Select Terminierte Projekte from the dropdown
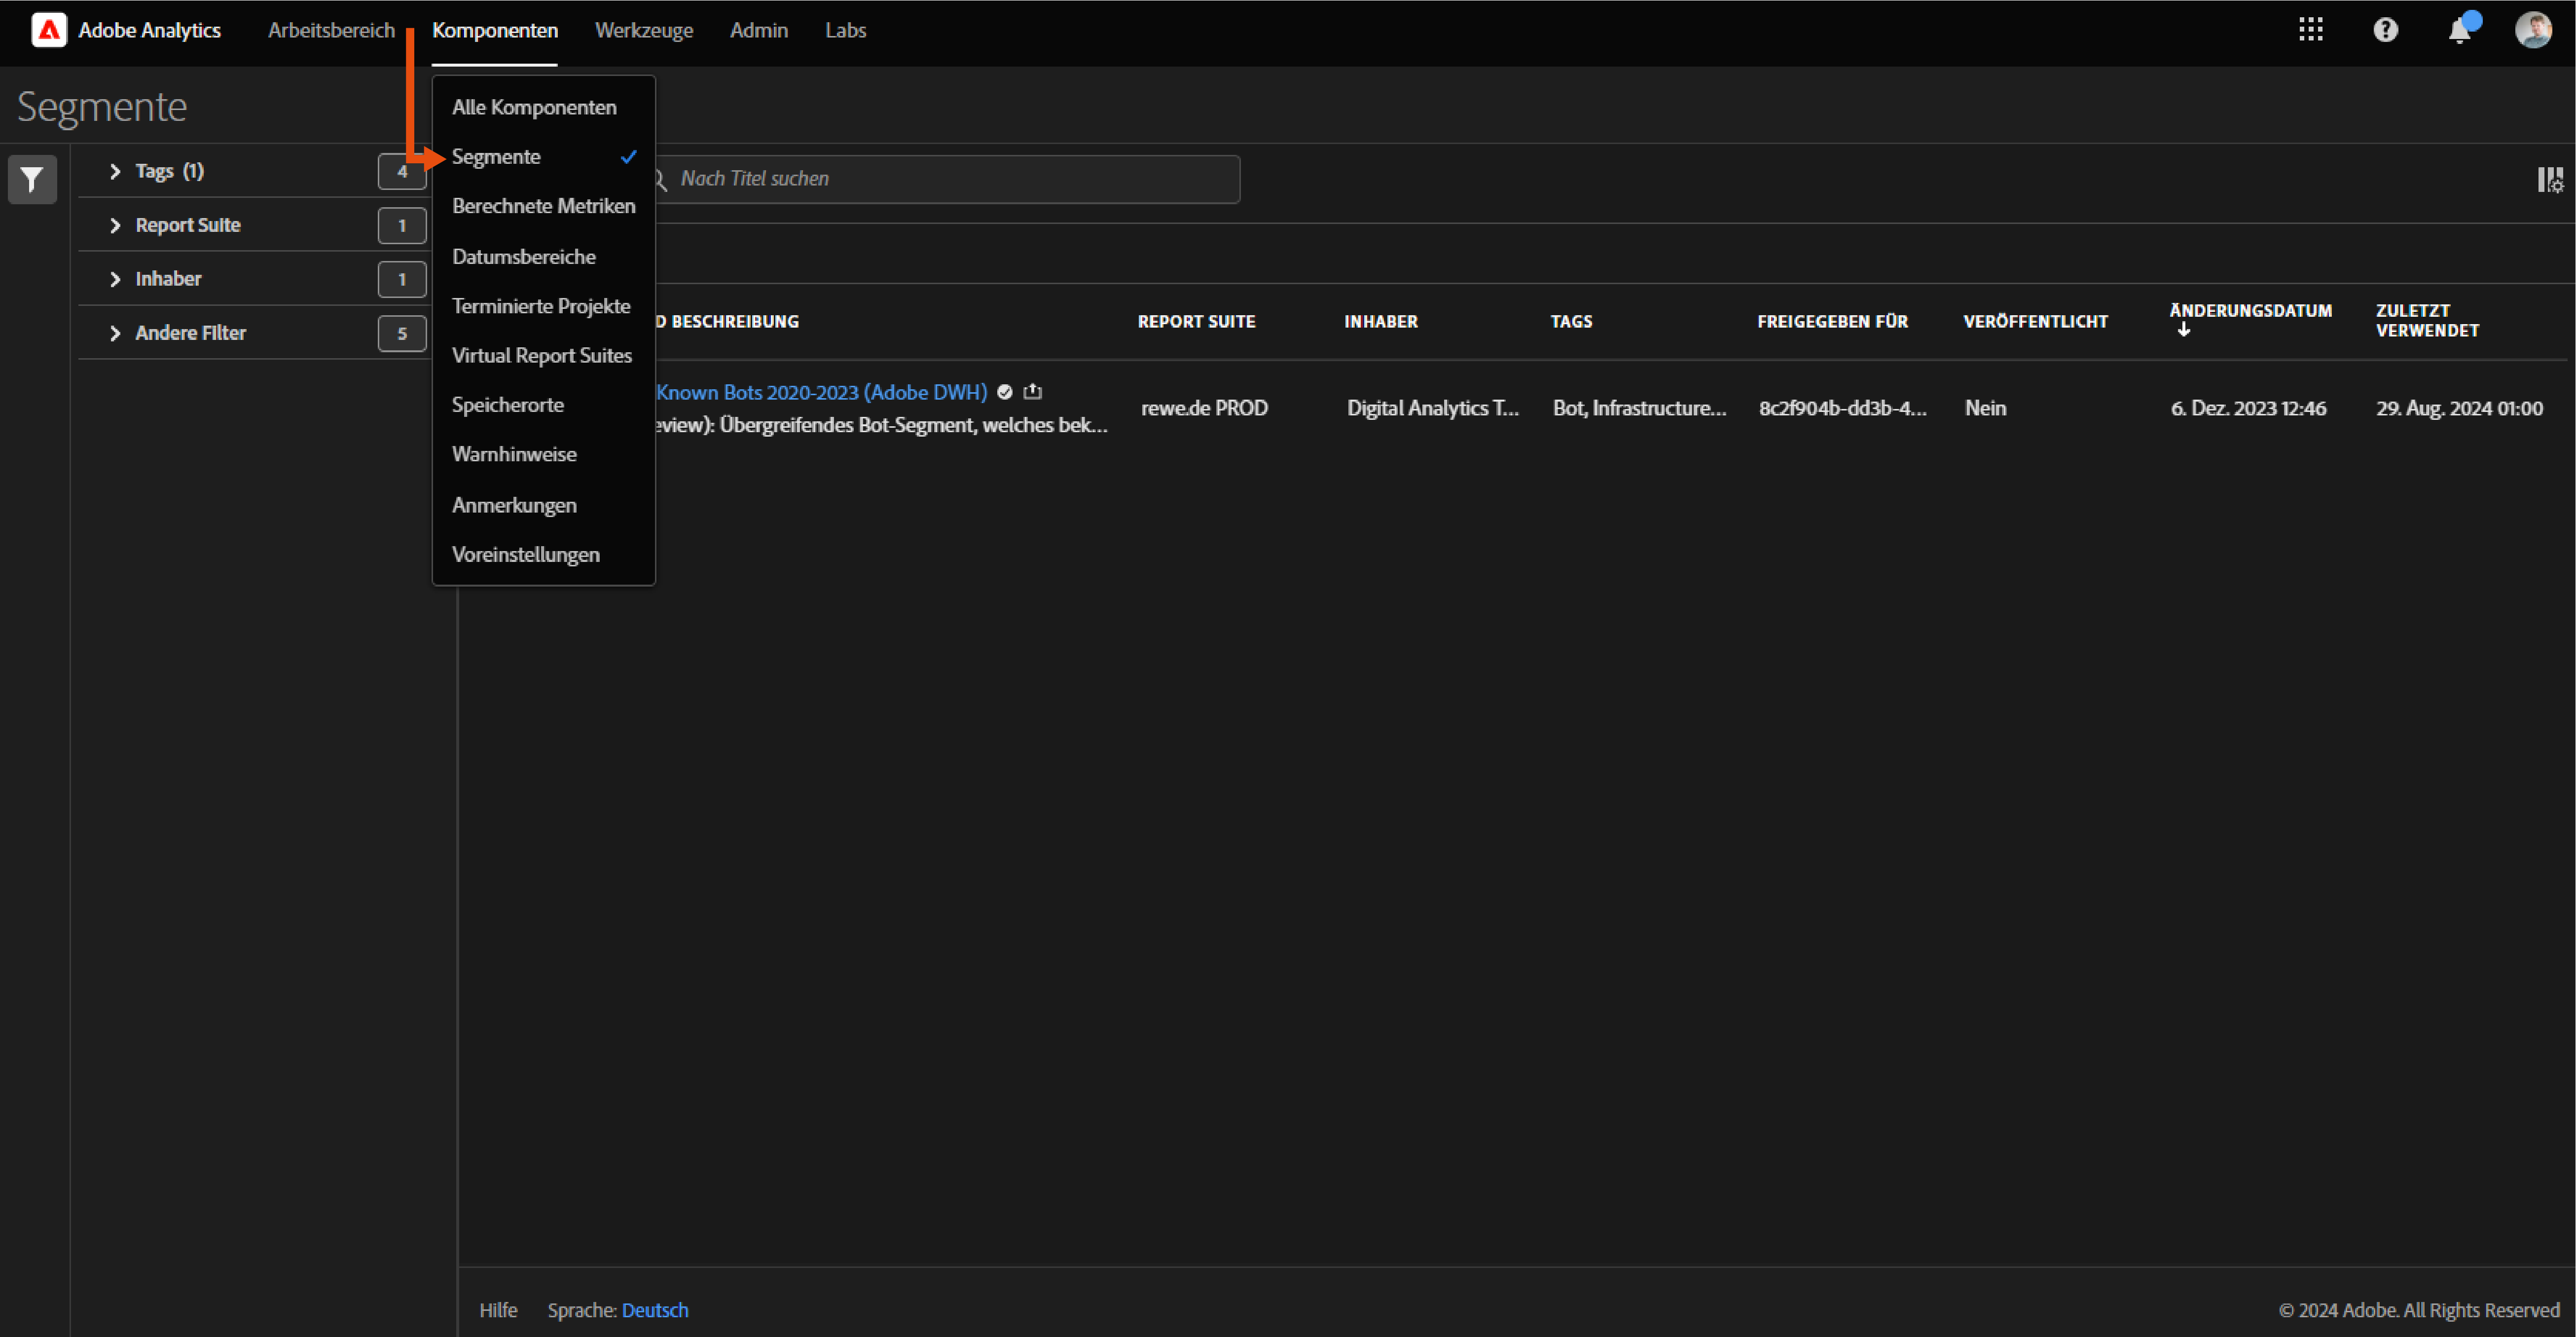The height and width of the screenshot is (1337, 2576). (544, 306)
